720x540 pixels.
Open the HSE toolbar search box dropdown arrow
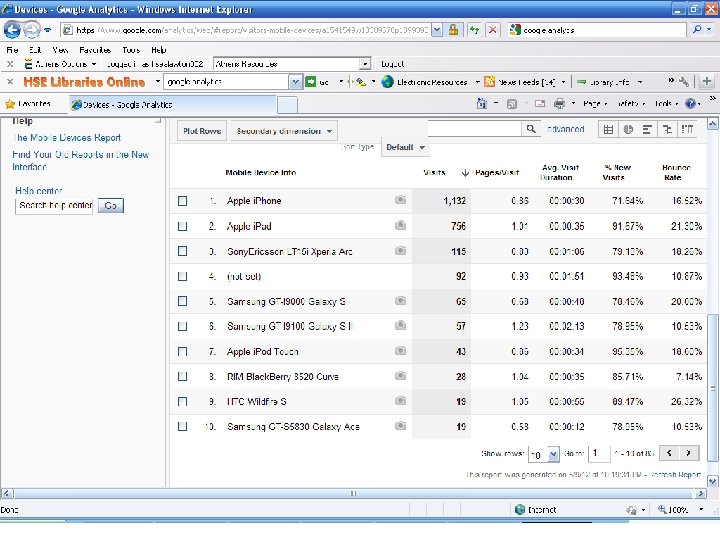(x=295, y=82)
